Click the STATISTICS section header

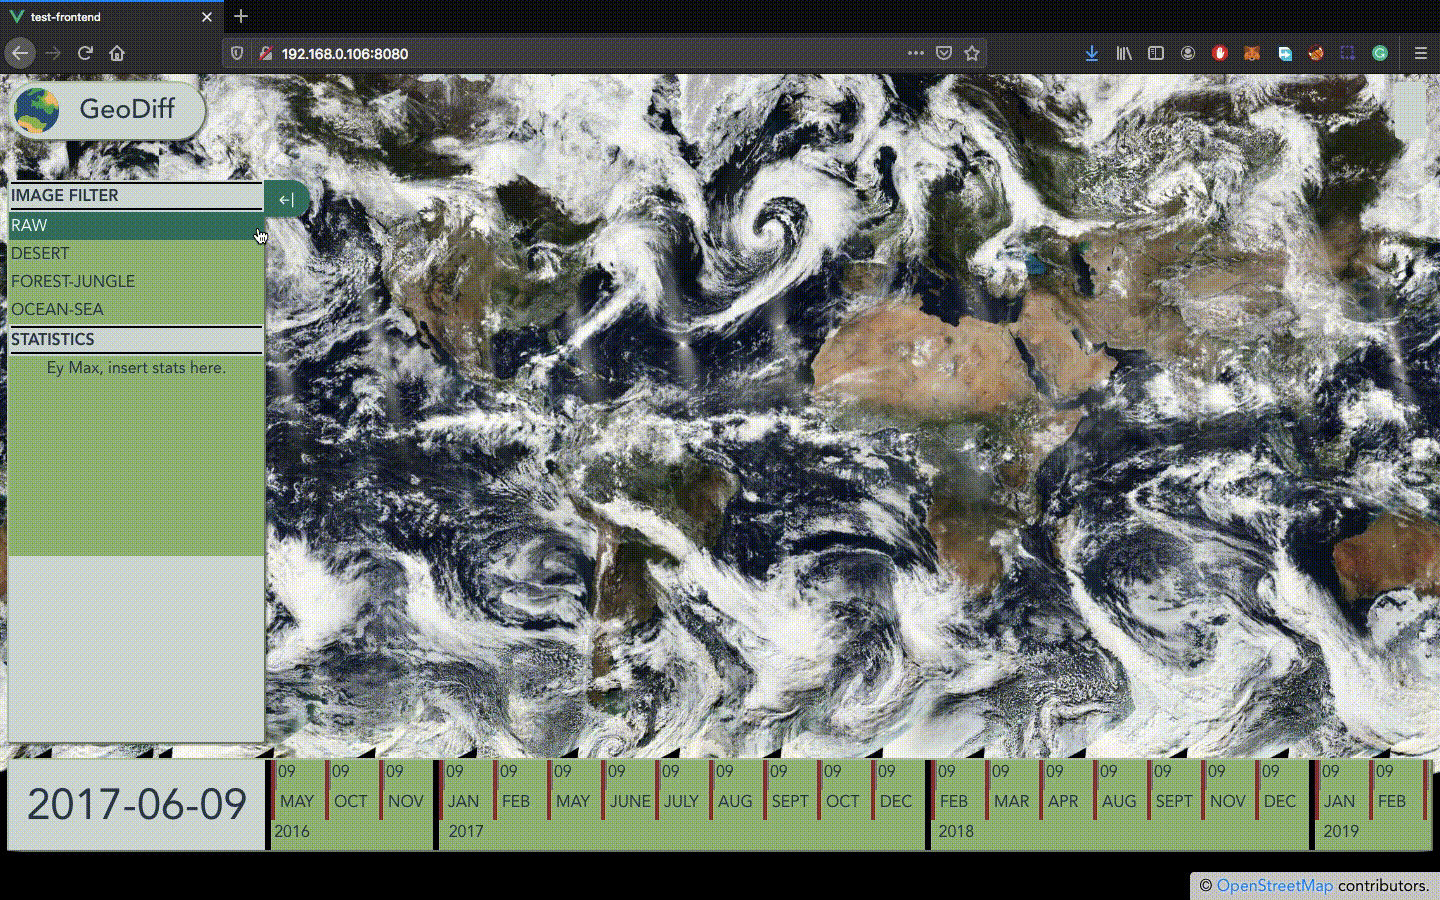point(136,340)
